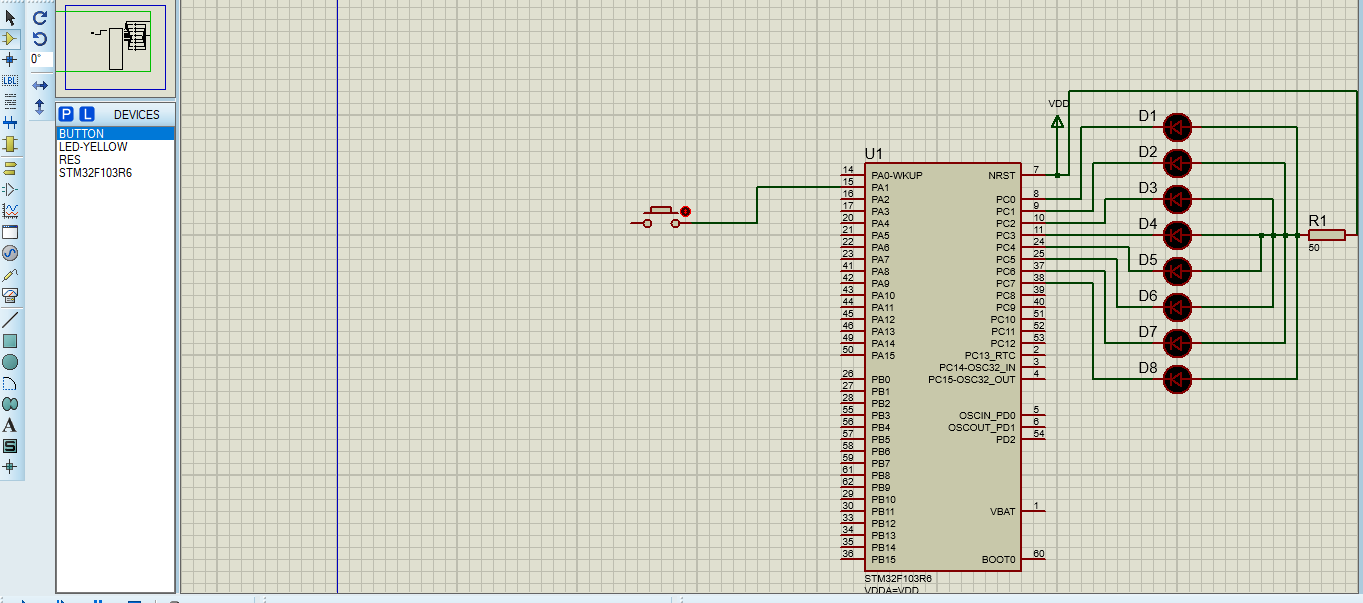Select LED D6 in the schematic

tap(1178, 307)
